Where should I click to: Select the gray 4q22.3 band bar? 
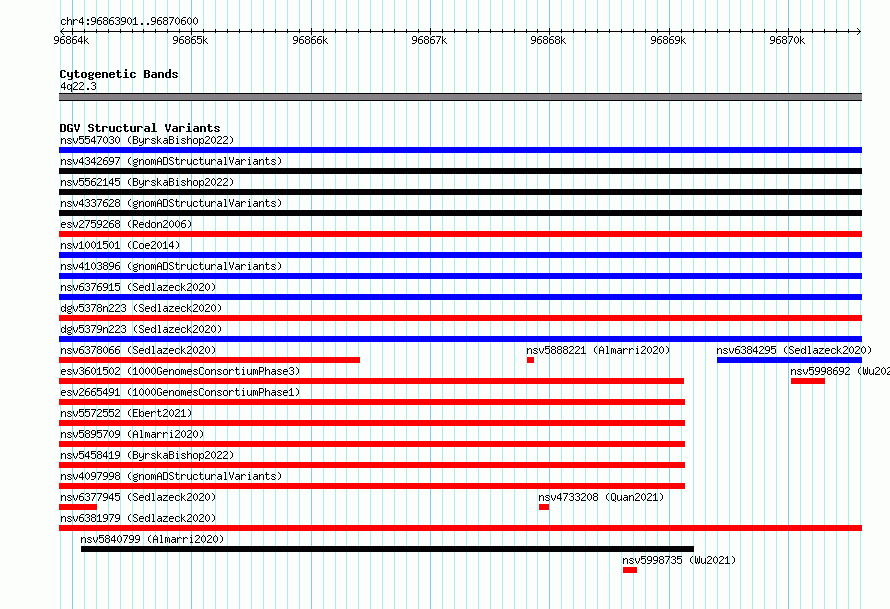(460, 97)
